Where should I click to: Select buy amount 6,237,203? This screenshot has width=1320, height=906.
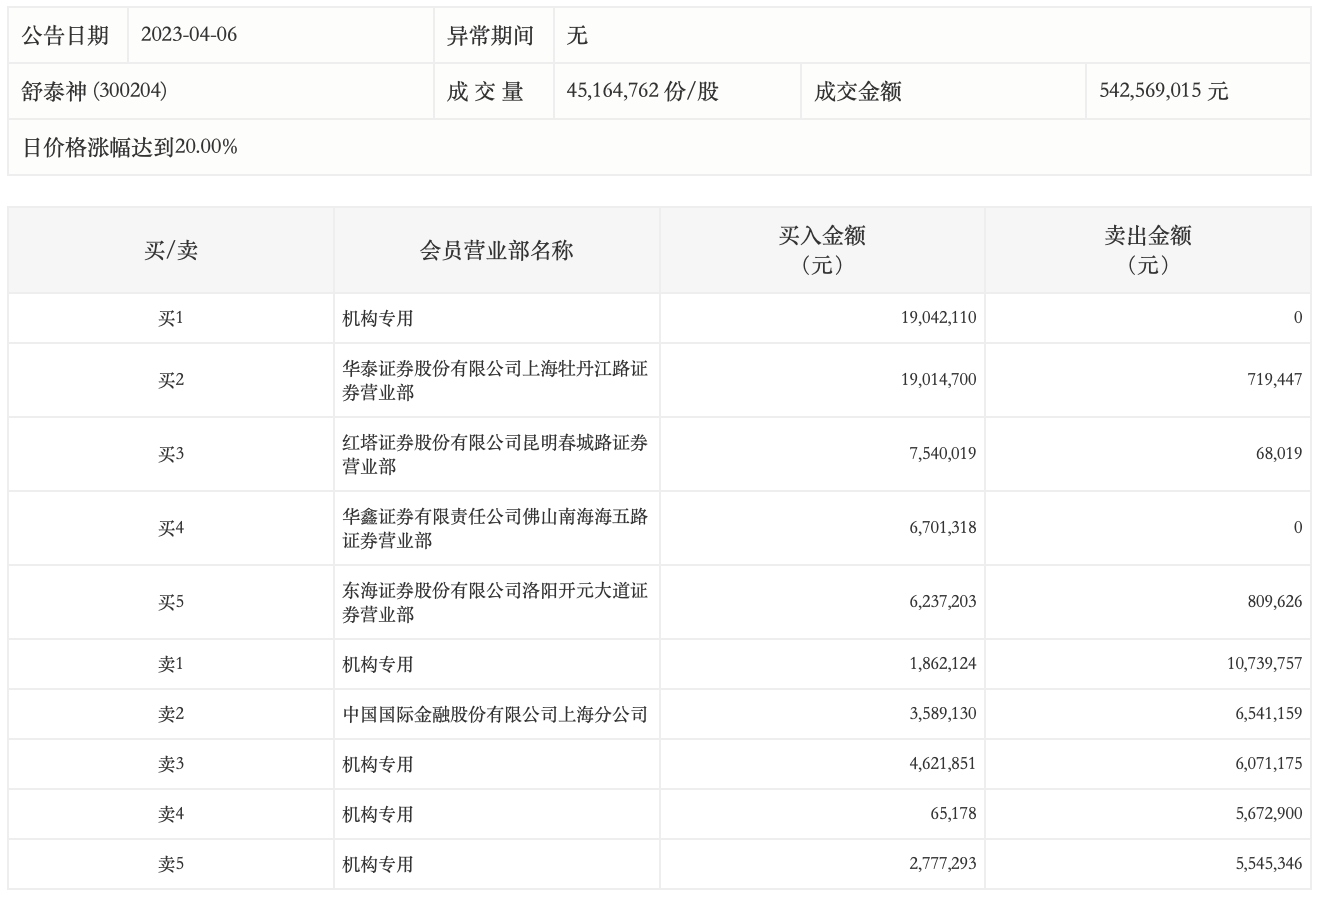tap(943, 602)
